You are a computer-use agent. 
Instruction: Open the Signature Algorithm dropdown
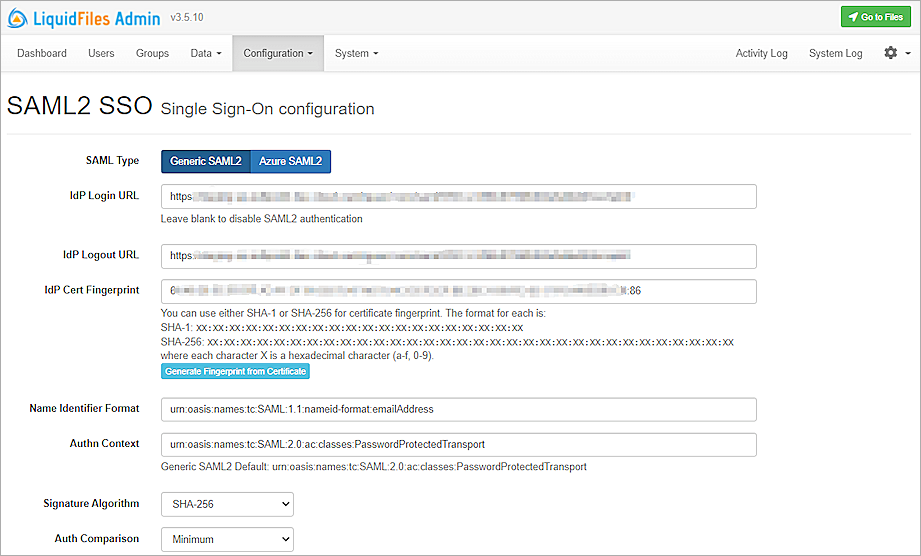tap(227, 504)
